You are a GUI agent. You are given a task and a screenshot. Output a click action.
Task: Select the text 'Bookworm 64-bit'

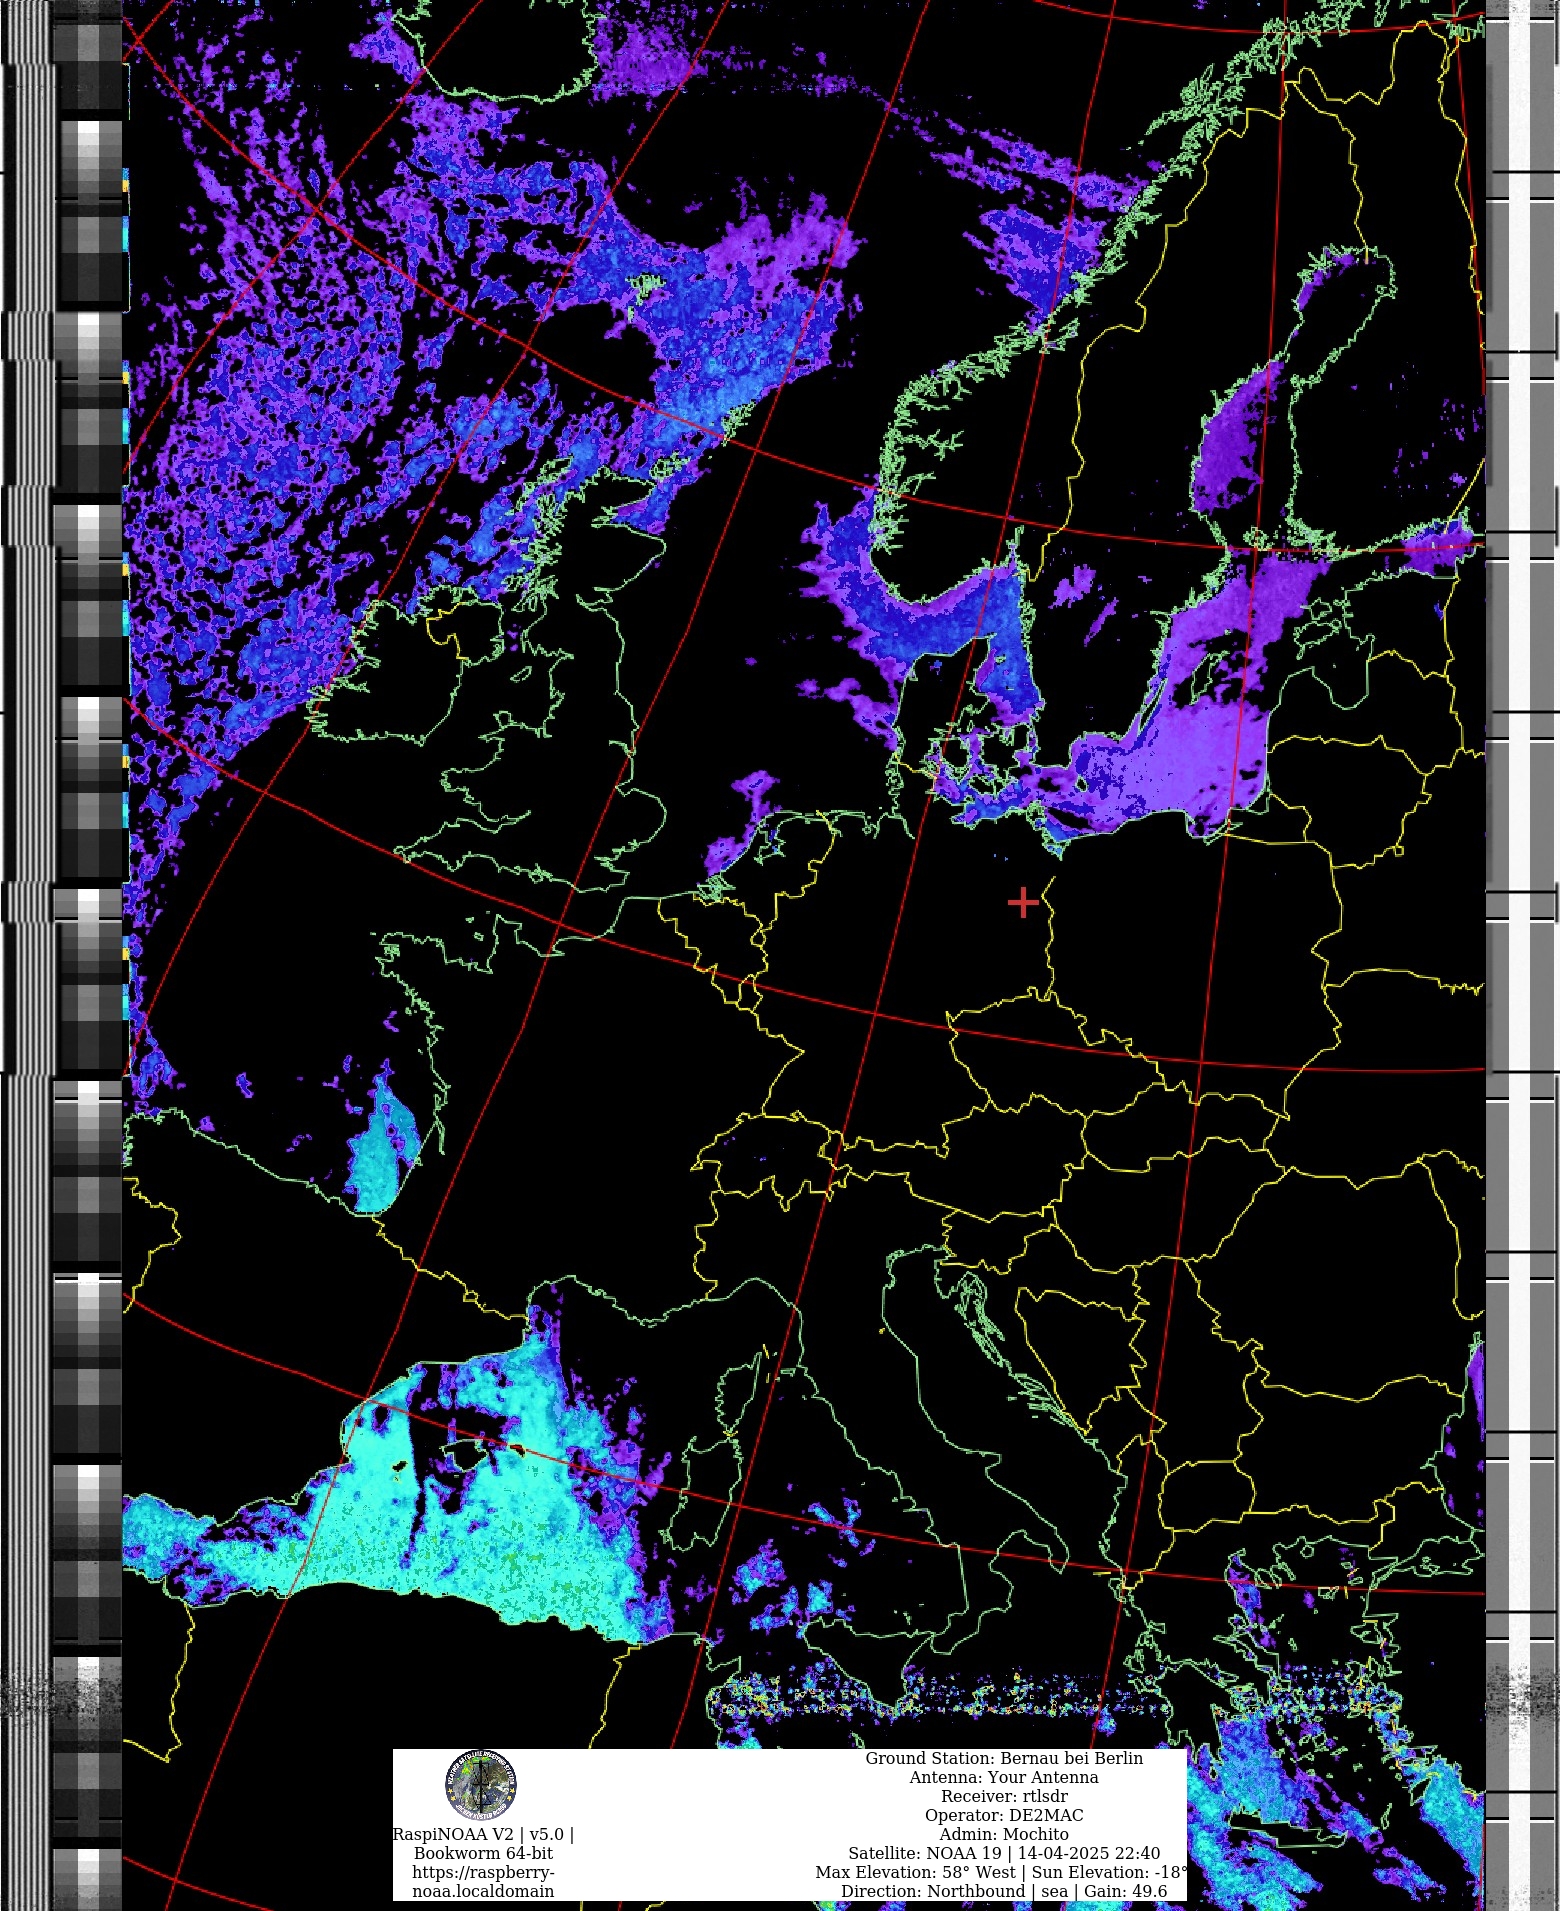coord(483,1853)
